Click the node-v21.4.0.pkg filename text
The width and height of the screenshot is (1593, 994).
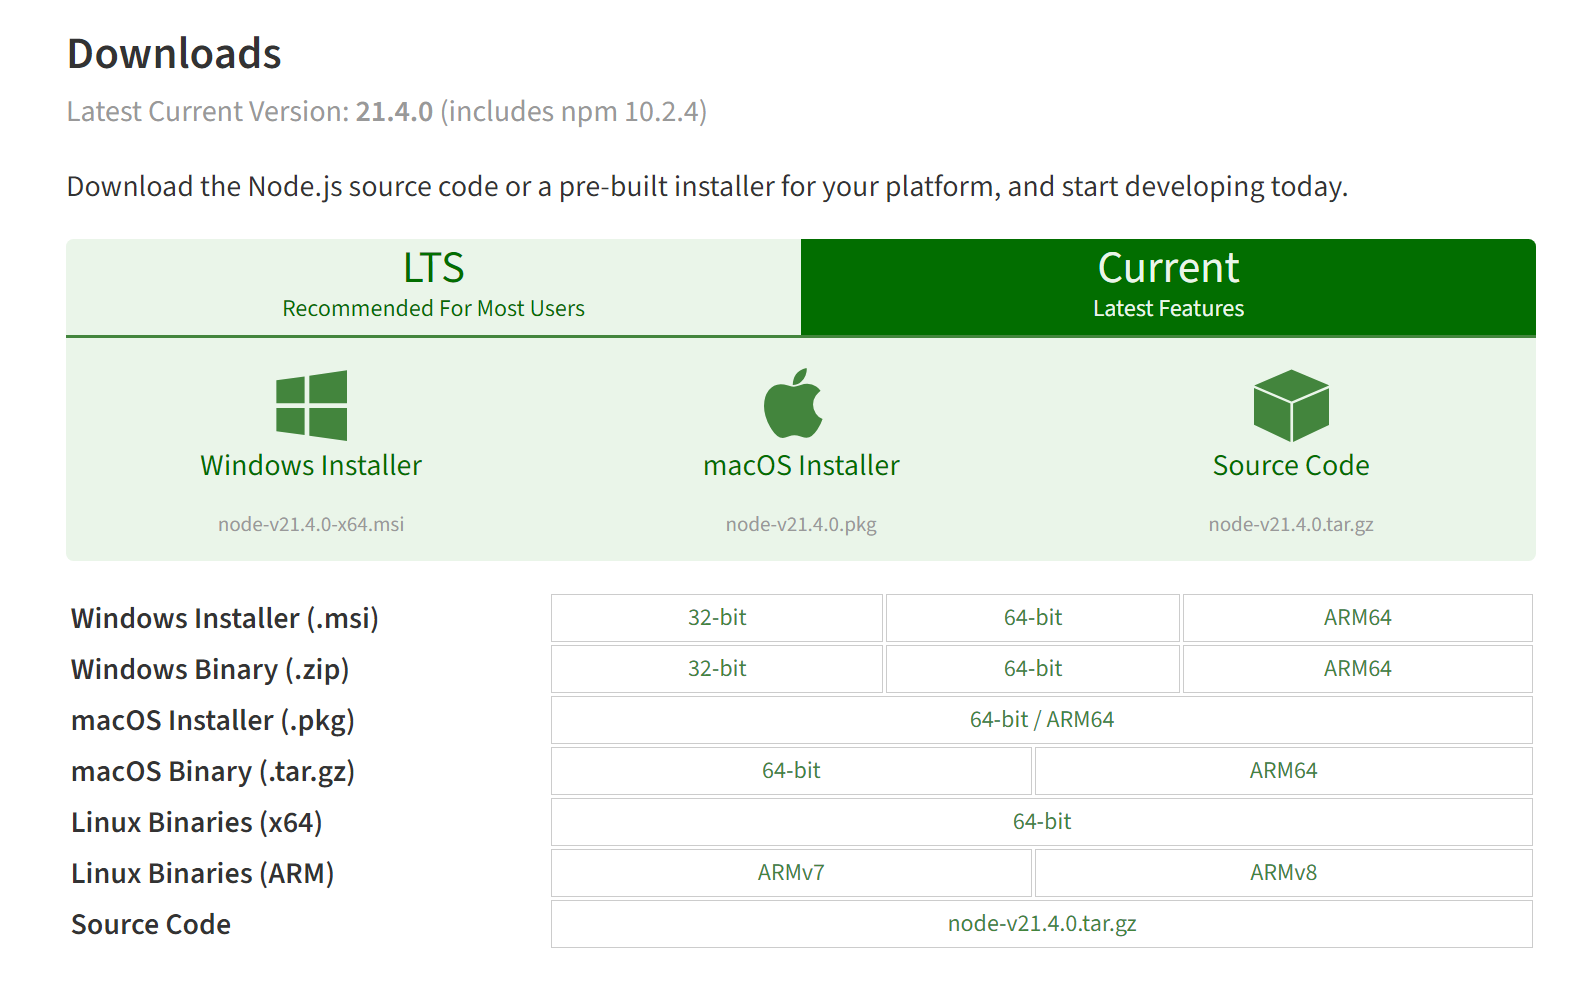pos(801,524)
